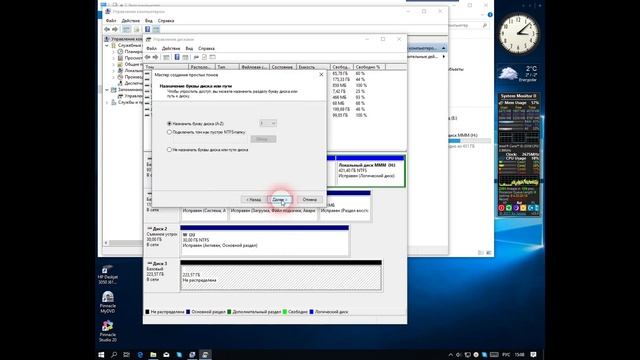Screen dimensions: 640x360
Task: Click Back arrow in Disk Management toolbar
Action: 148,57
